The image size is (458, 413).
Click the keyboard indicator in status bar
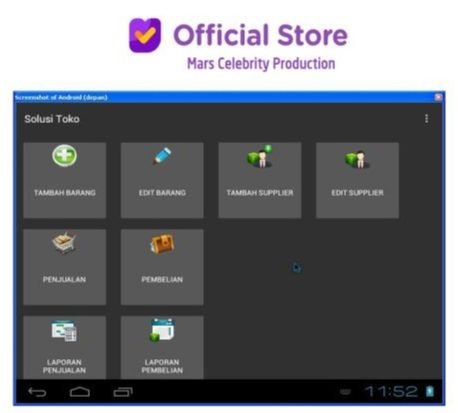[345, 392]
